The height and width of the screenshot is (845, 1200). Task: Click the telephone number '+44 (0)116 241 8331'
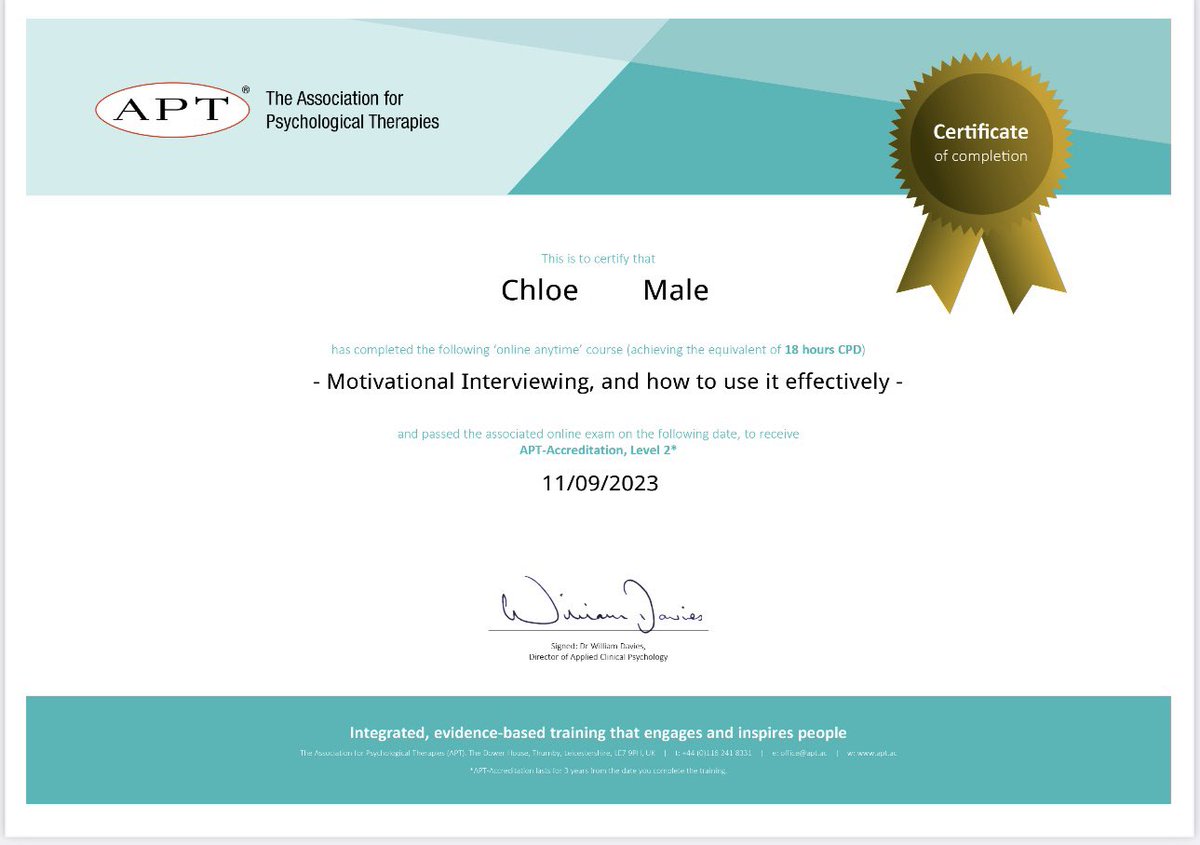tap(714, 752)
